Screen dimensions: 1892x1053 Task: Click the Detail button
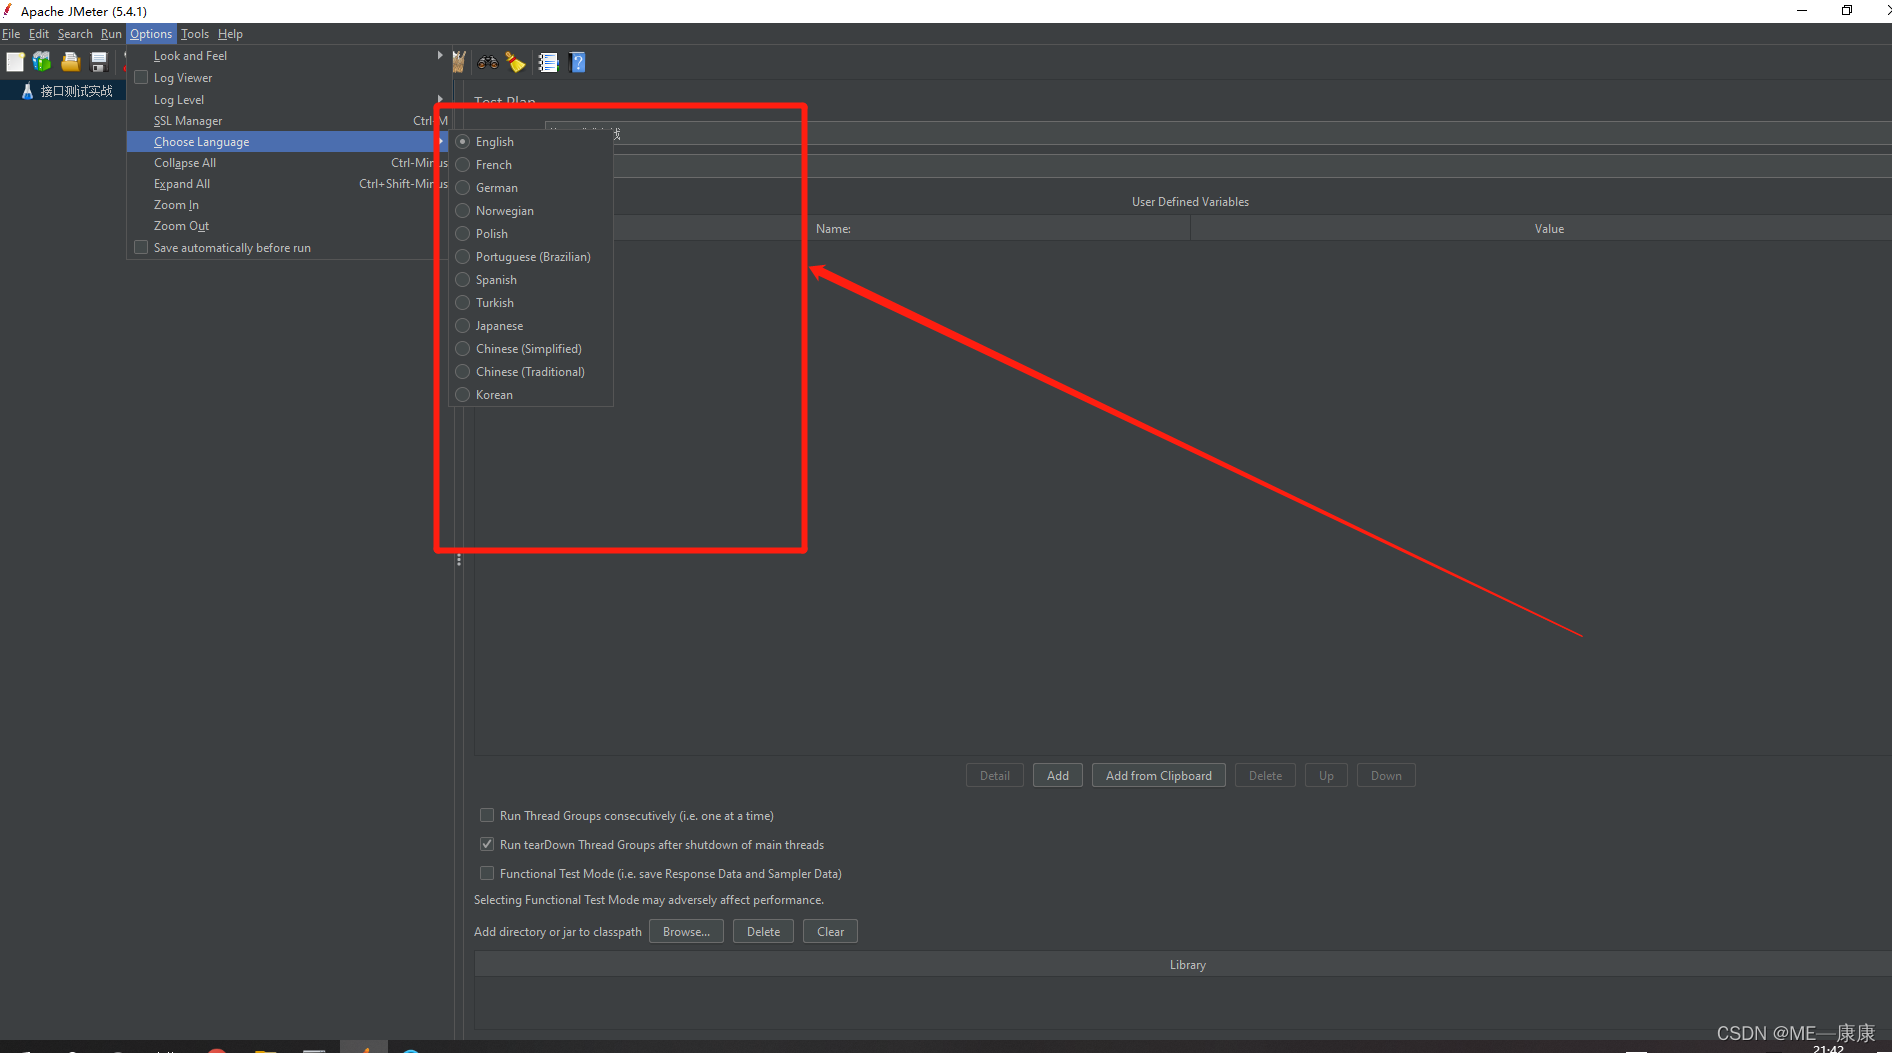click(x=995, y=776)
